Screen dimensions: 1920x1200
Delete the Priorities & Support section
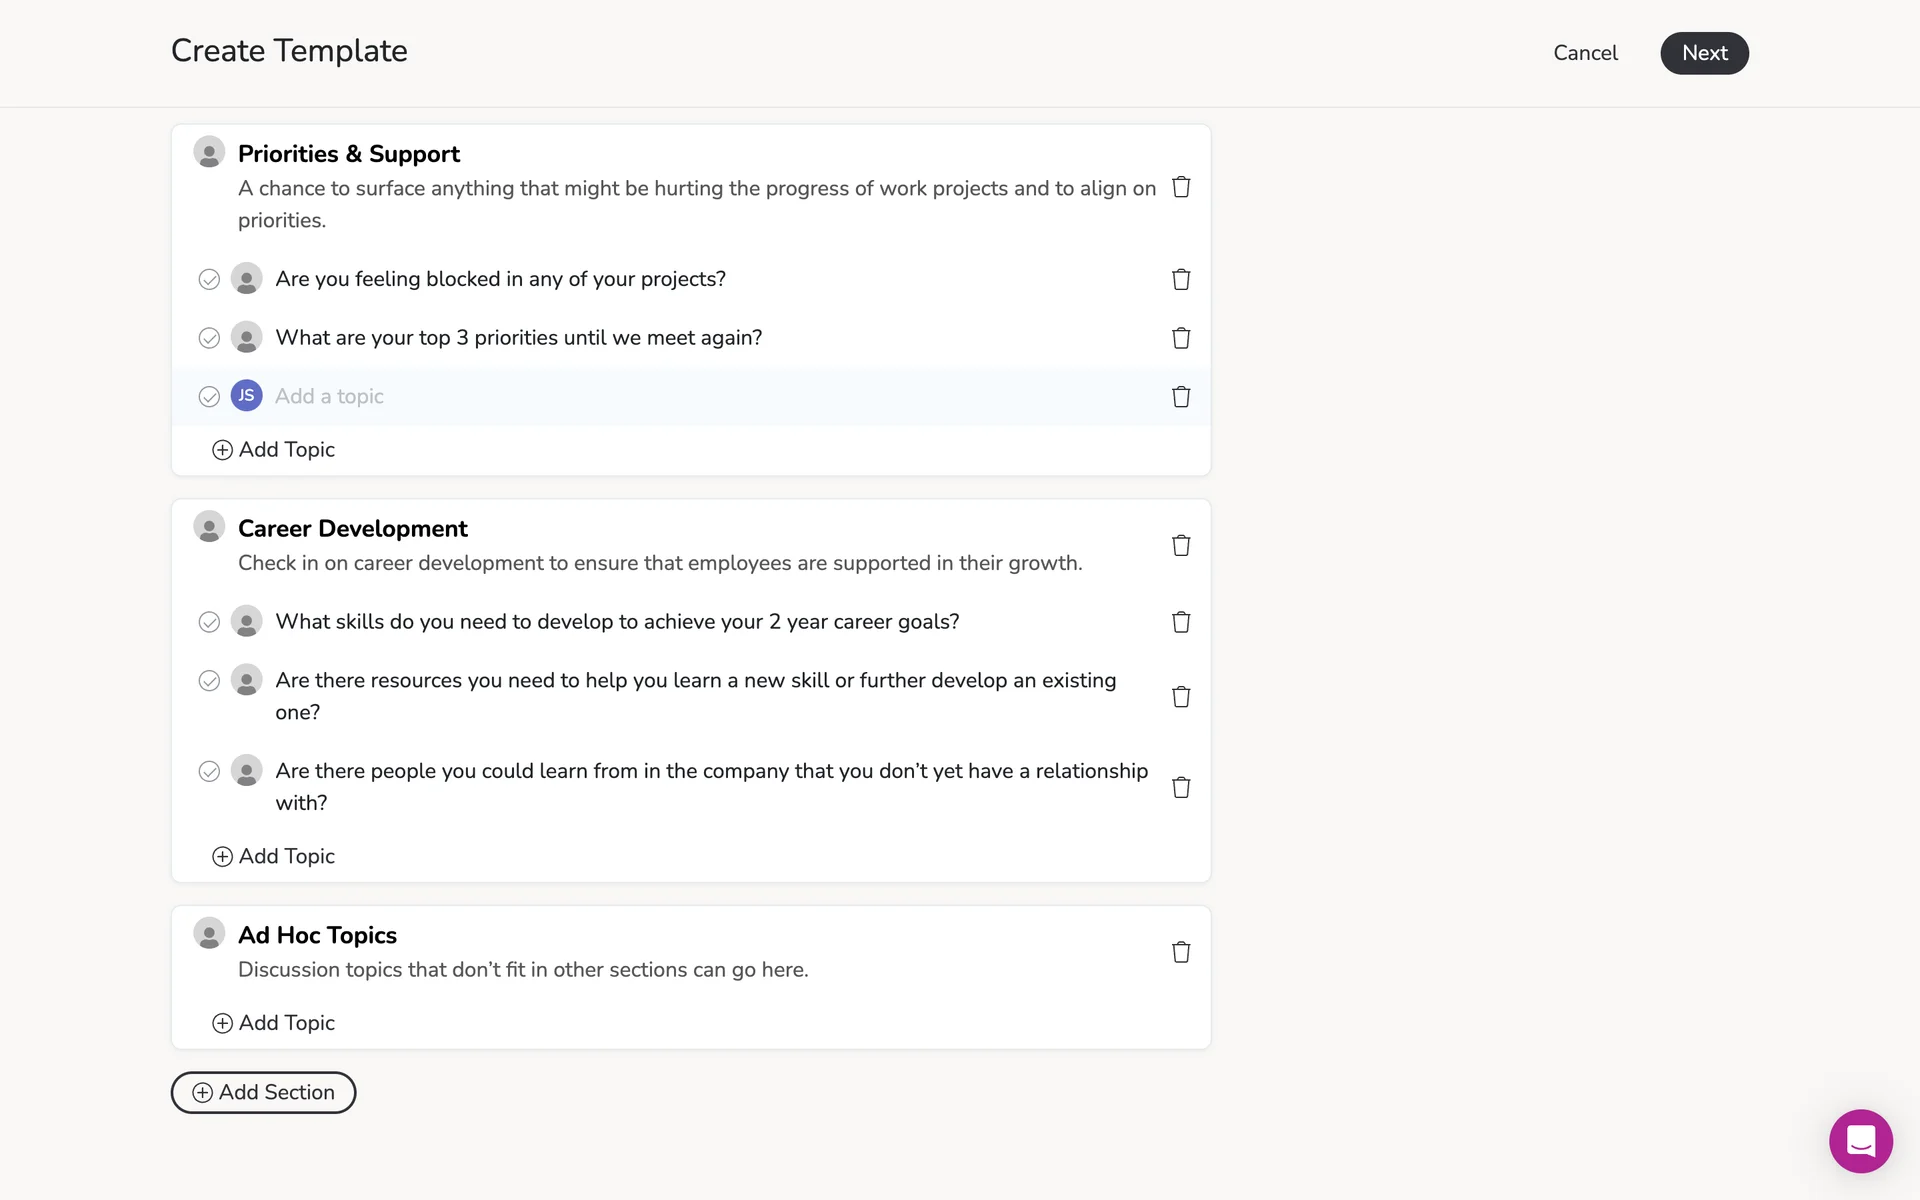pos(1181,187)
